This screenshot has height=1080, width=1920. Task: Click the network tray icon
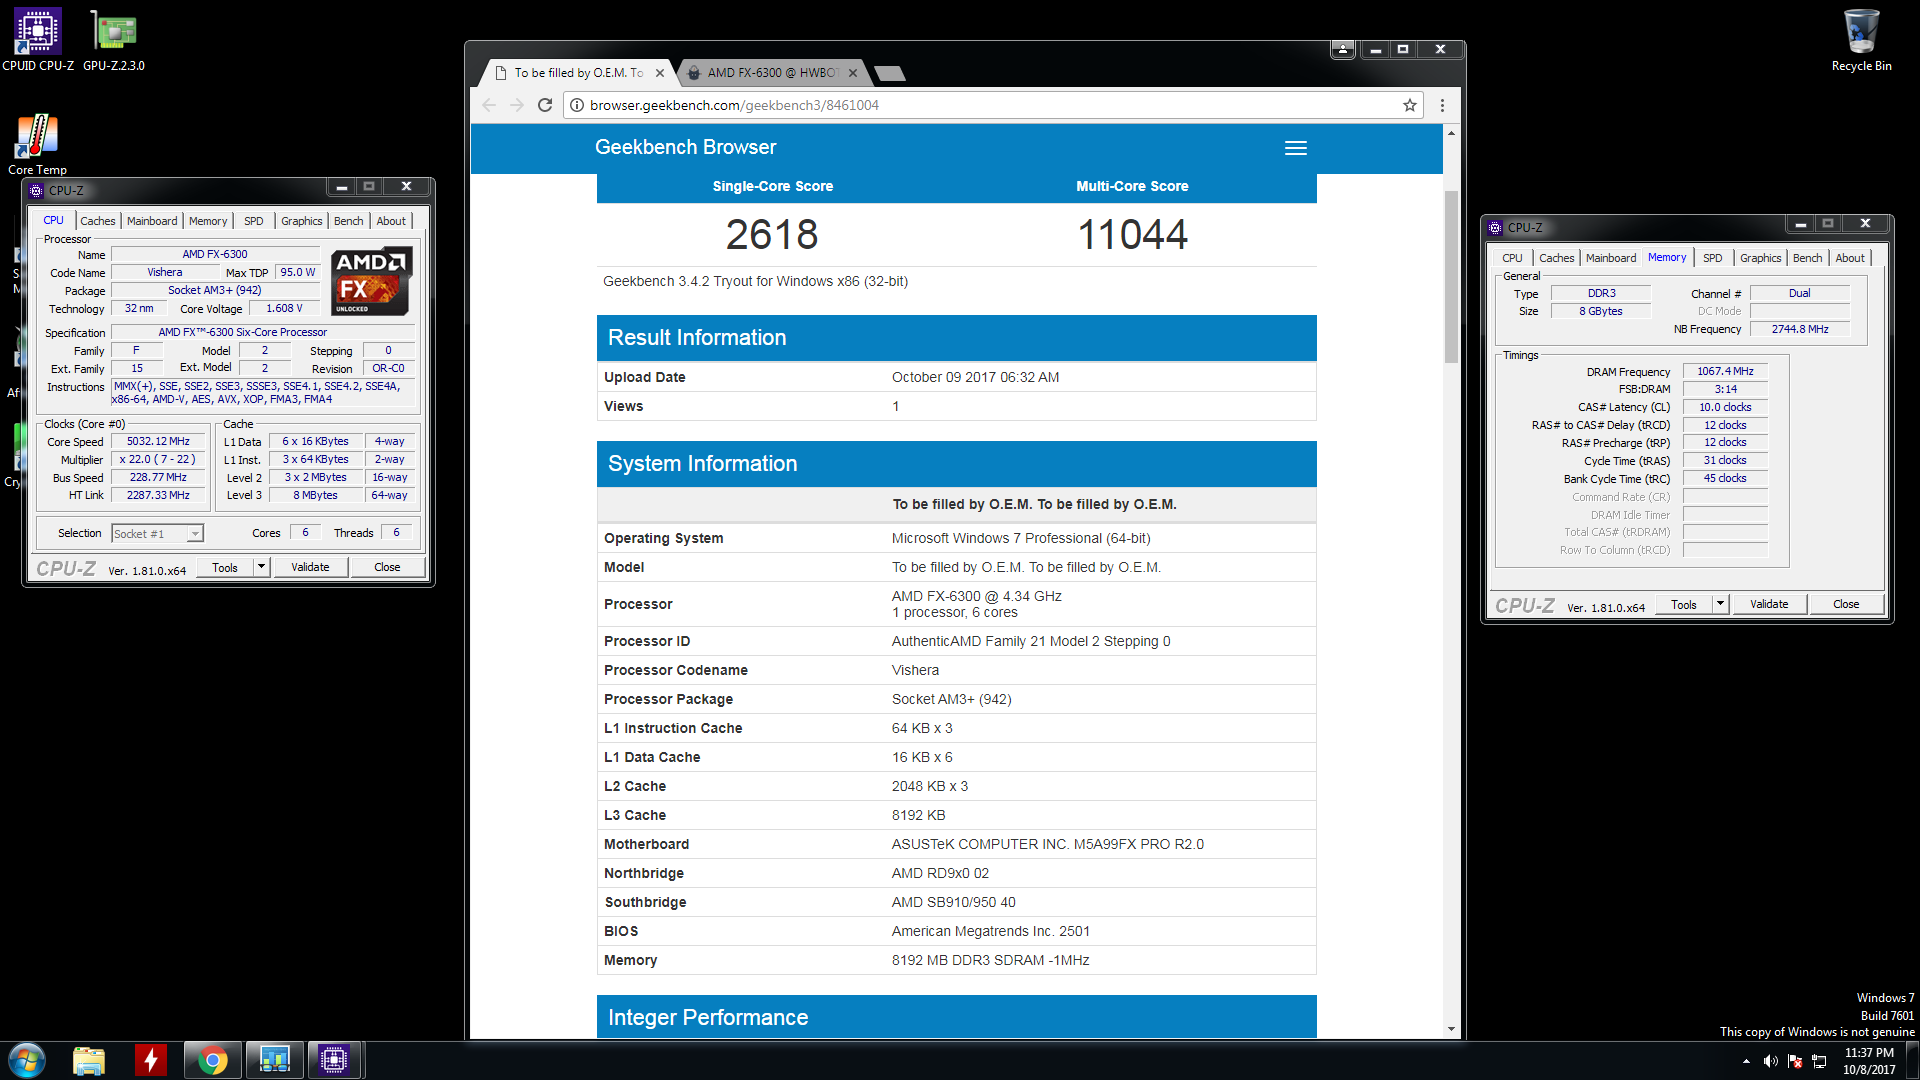(x=1819, y=1061)
